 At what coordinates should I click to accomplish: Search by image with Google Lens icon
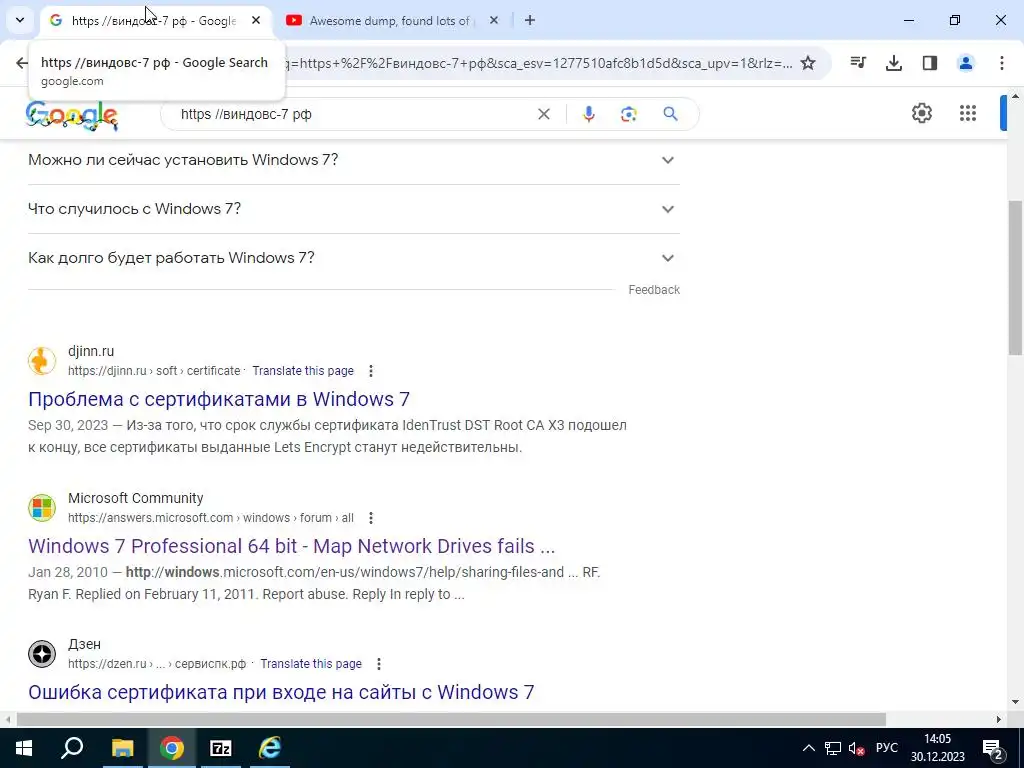[628, 114]
